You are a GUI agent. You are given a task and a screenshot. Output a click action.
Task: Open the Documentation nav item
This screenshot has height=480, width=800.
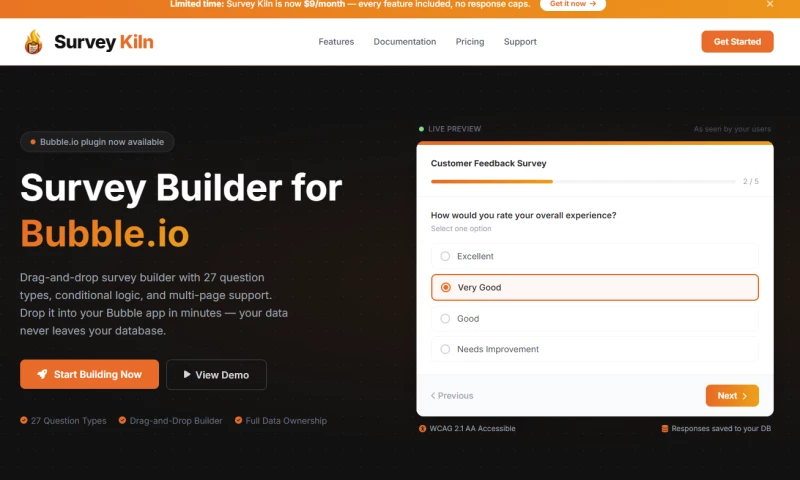(x=405, y=42)
